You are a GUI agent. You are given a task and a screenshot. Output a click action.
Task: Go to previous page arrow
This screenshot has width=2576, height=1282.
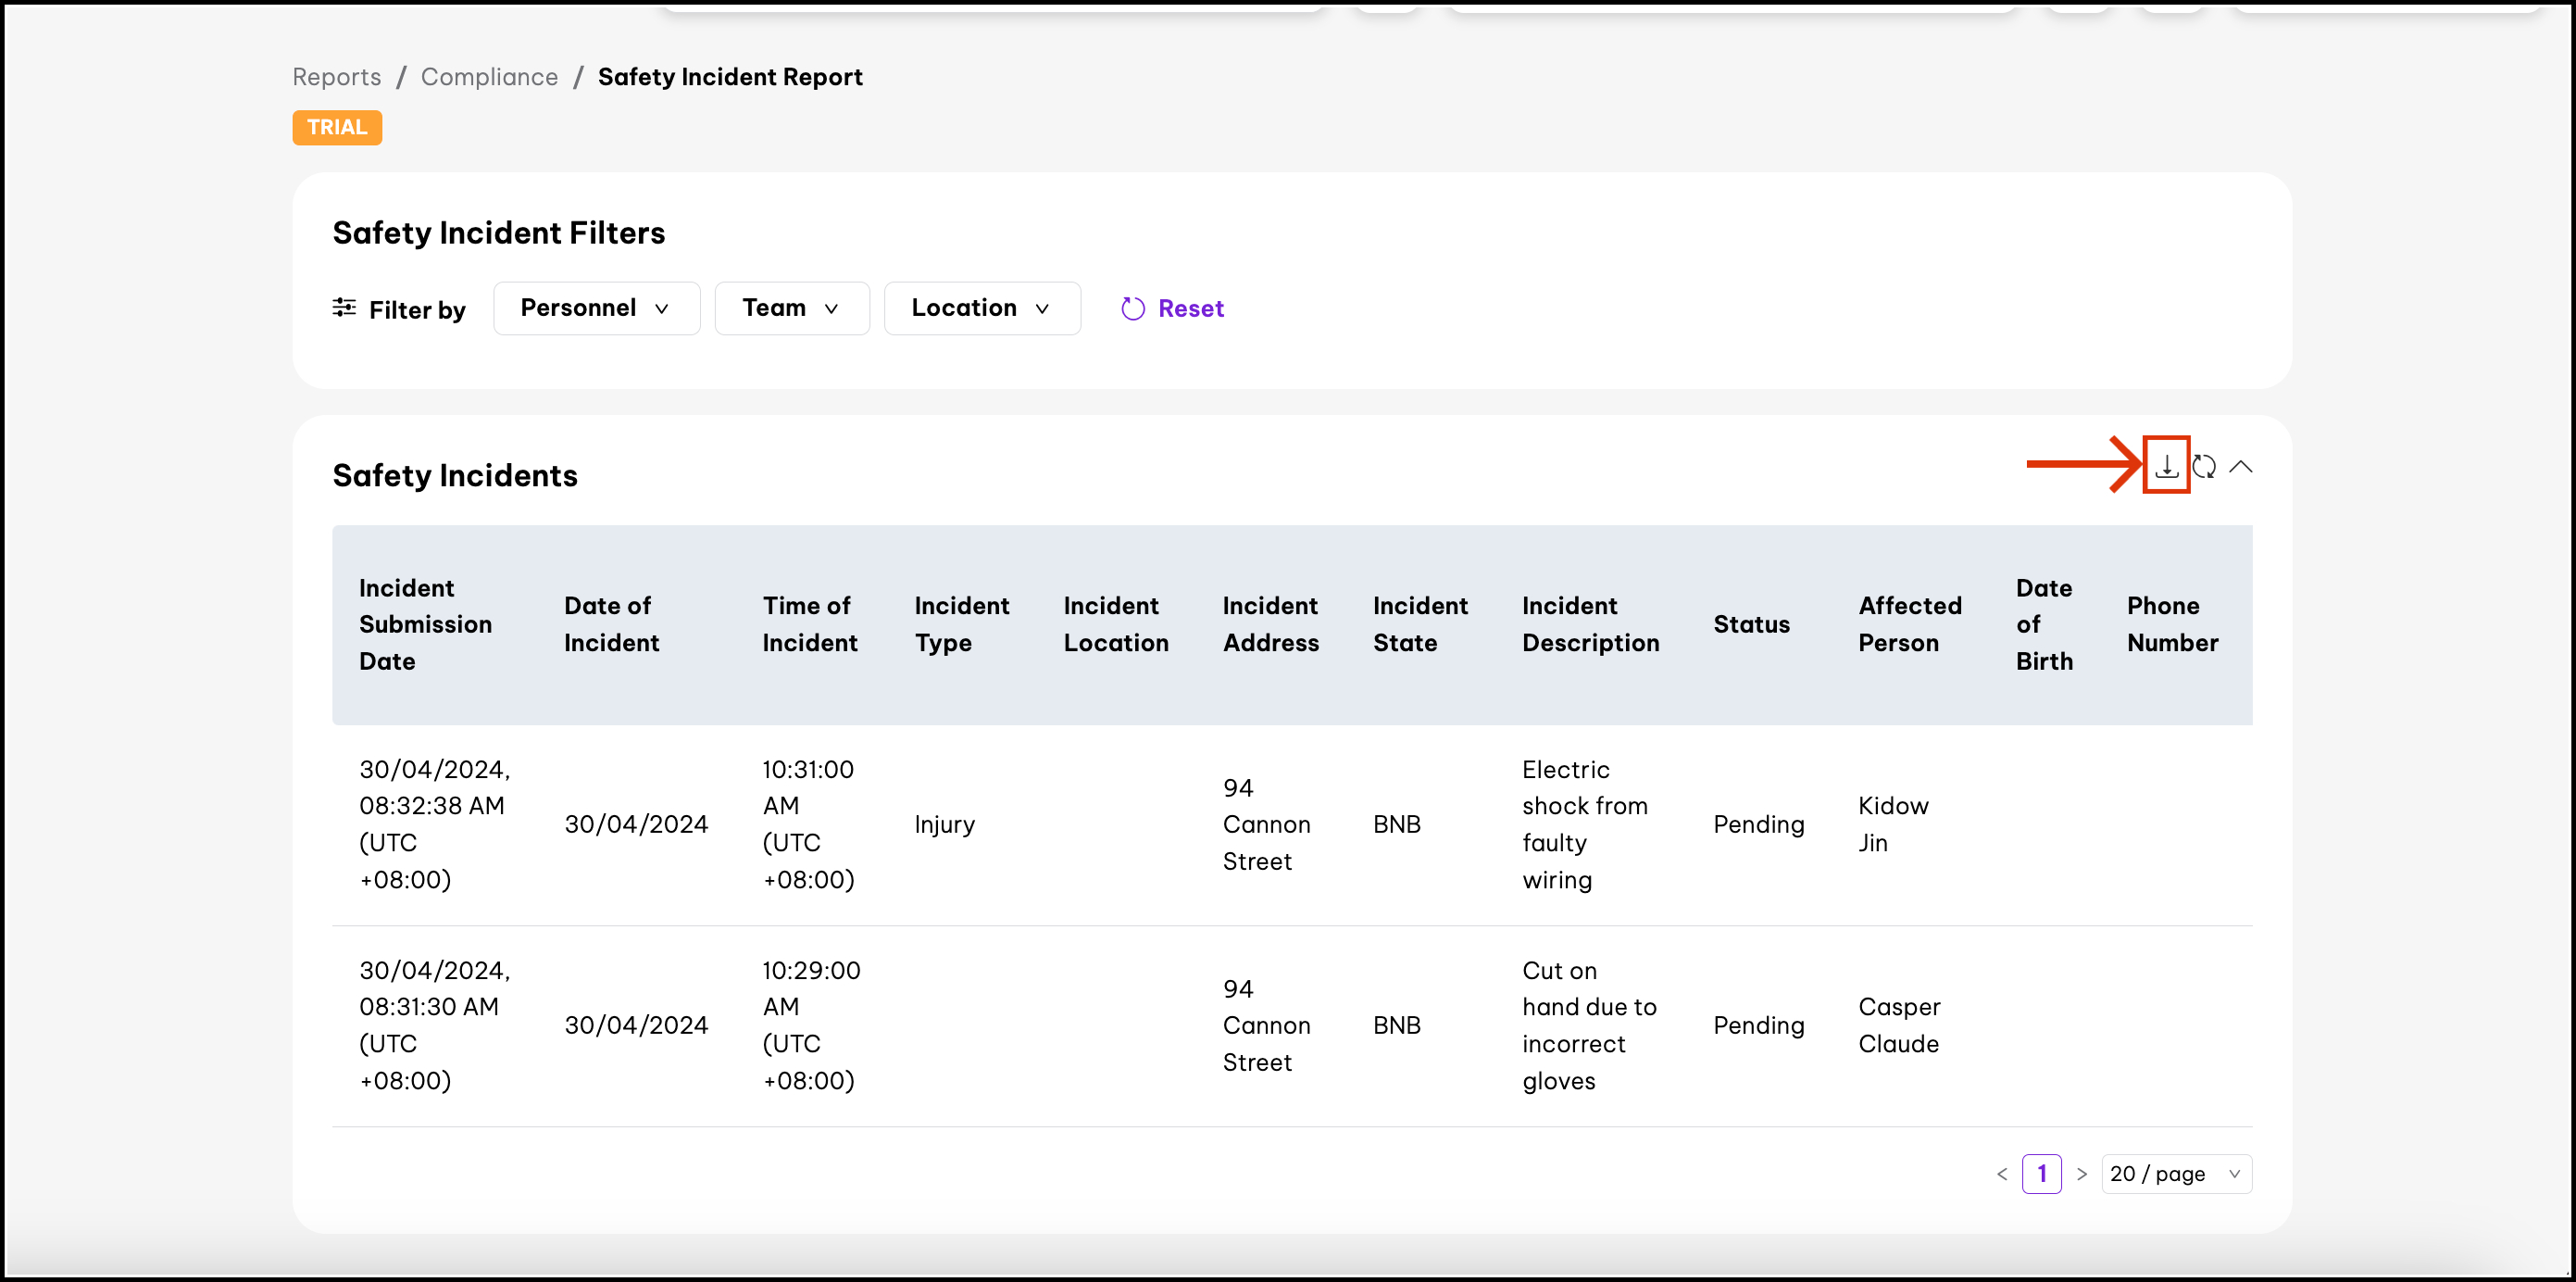[2001, 1174]
